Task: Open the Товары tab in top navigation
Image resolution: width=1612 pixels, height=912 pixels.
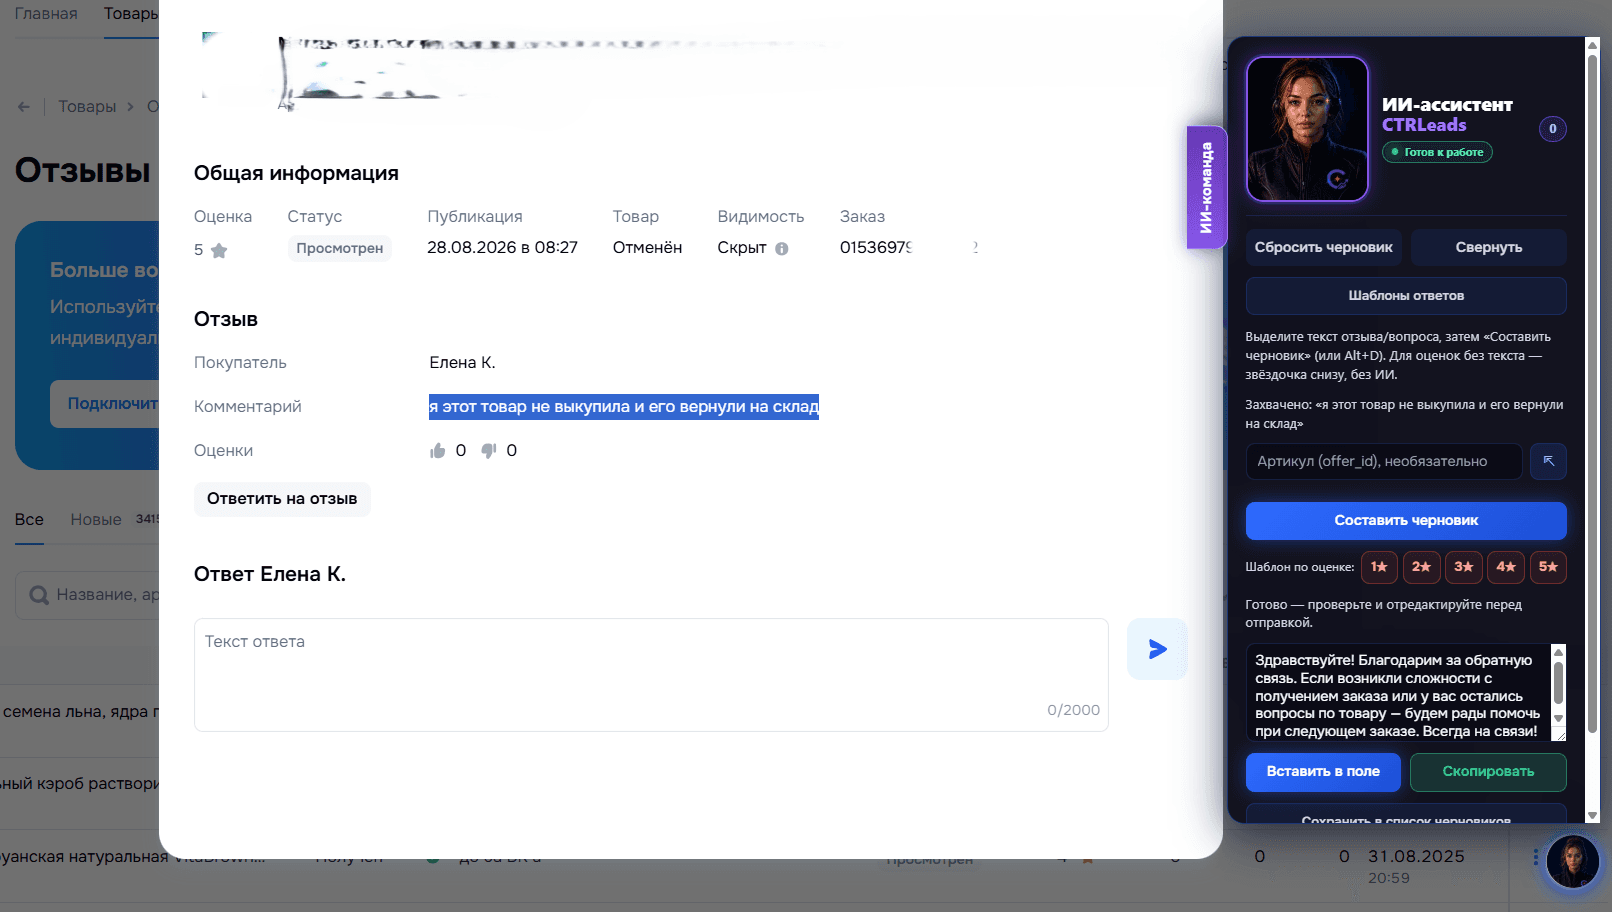Action: (x=131, y=14)
